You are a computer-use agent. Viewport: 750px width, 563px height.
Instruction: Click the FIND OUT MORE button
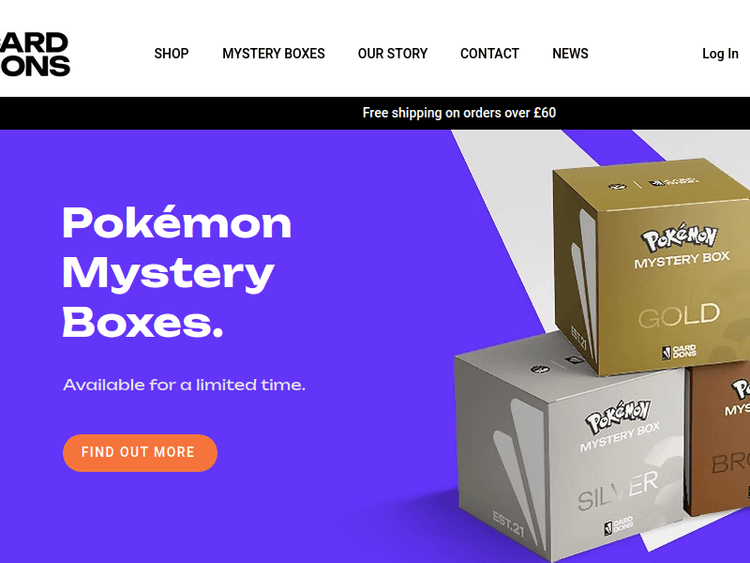[x=140, y=453]
